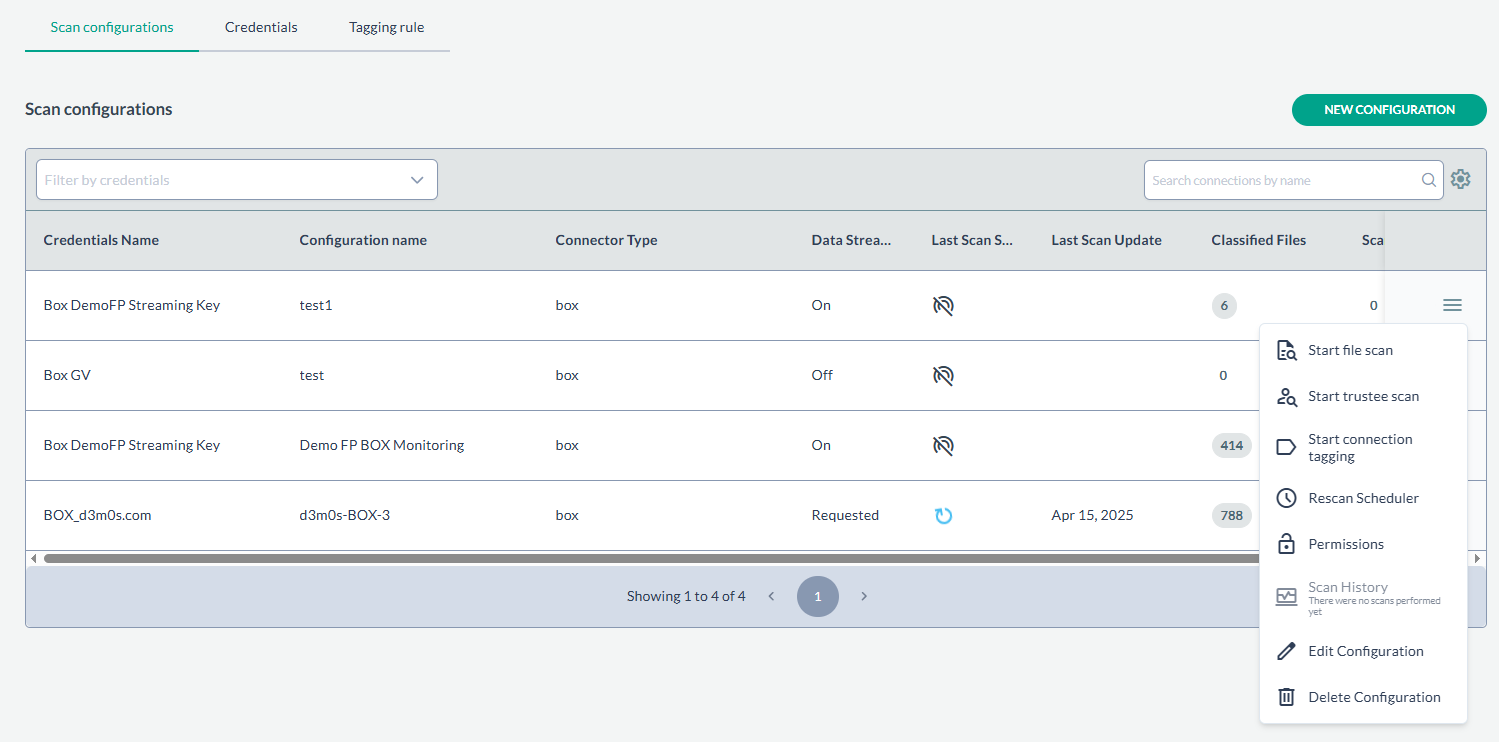
Task: Click the Edit Configuration pencil icon
Action: [1287, 651]
